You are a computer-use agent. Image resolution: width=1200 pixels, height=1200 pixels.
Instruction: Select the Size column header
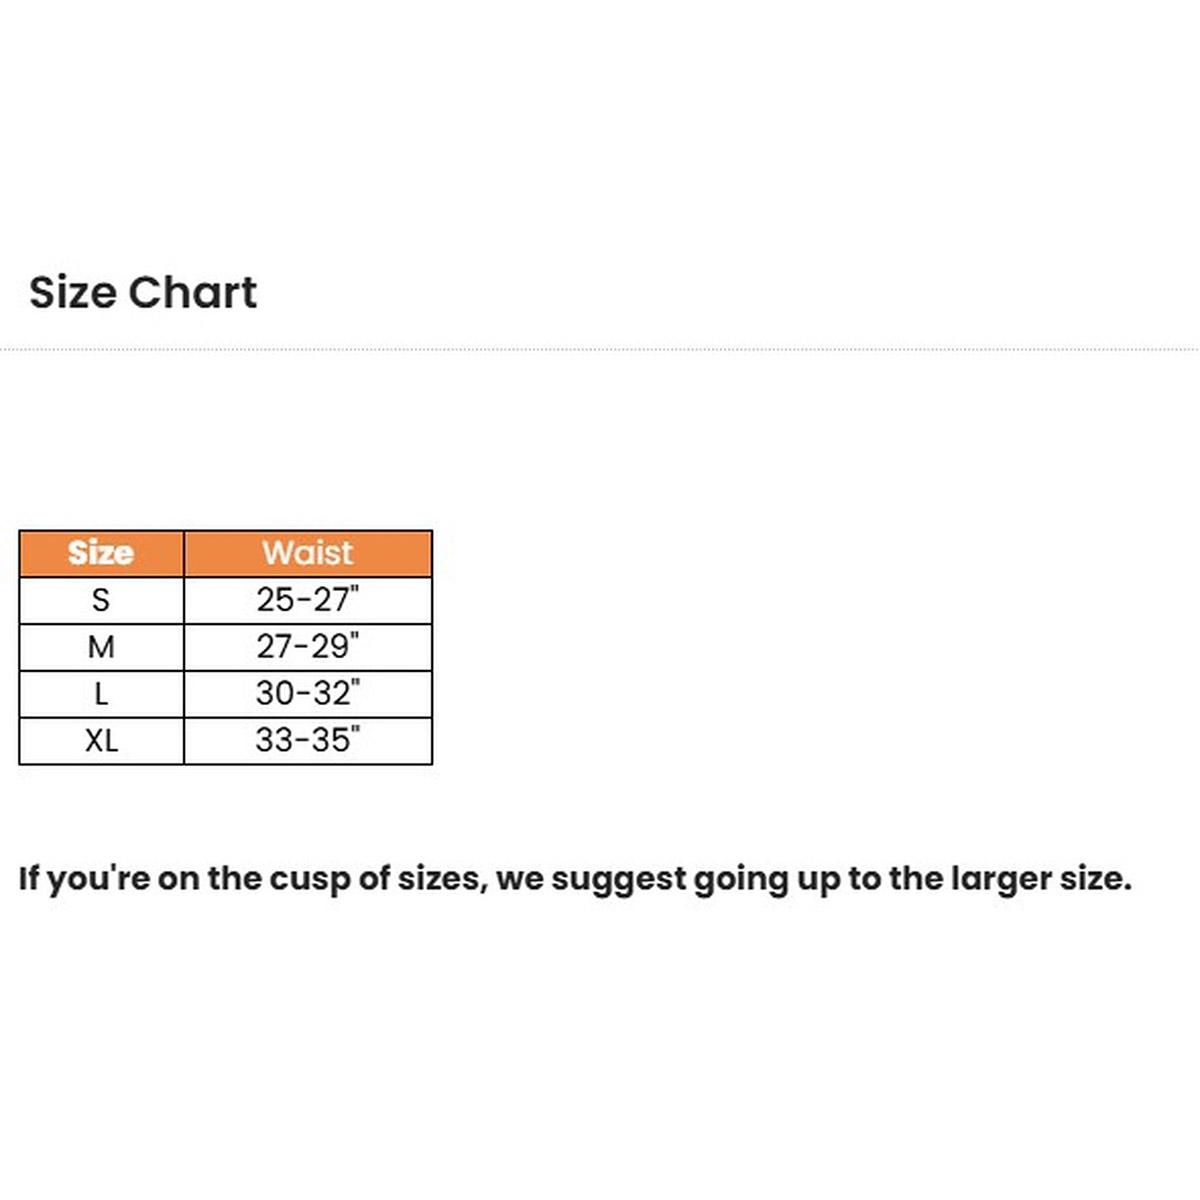tap(101, 553)
